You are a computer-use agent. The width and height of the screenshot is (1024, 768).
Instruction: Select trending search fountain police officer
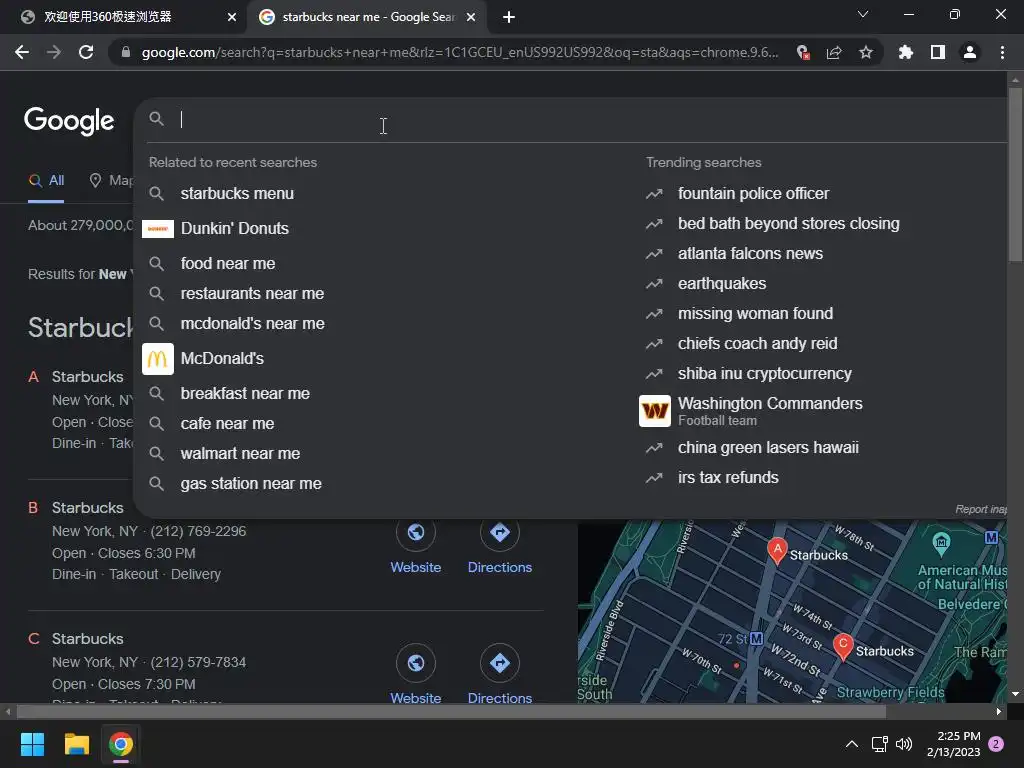pos(753,193)
